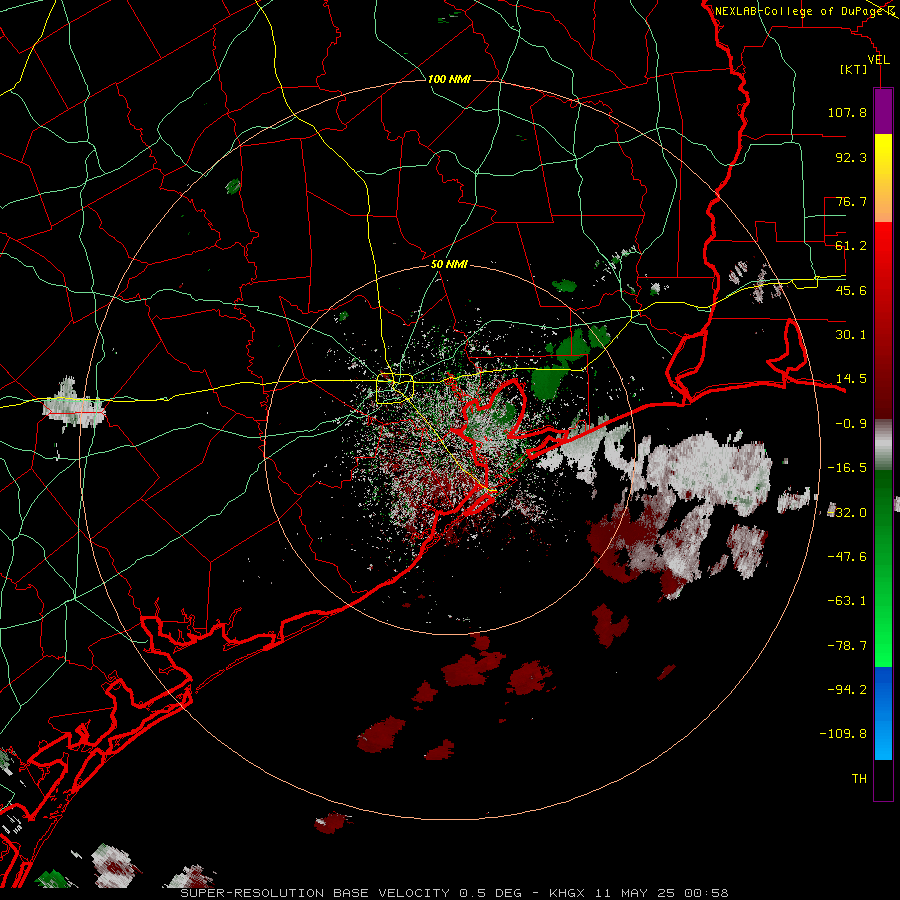Click the bright blue segment of color bar
The width and height of the screenshot is (900, 900).
click(x=883, y=713)
